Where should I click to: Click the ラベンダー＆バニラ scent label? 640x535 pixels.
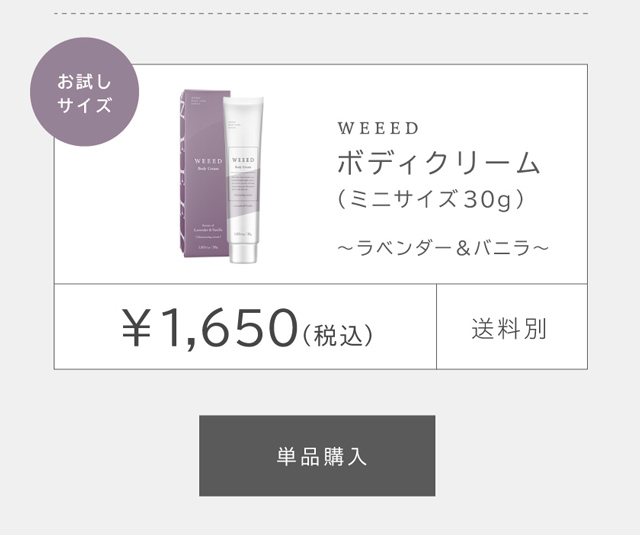[x=442, y=246]
